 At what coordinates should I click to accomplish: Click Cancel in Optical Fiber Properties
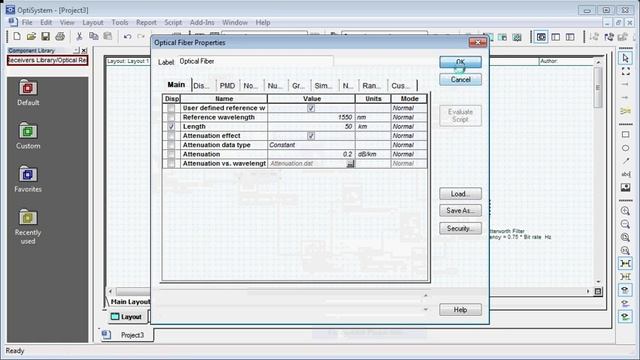pyautogui.click(x=460, y=80)
